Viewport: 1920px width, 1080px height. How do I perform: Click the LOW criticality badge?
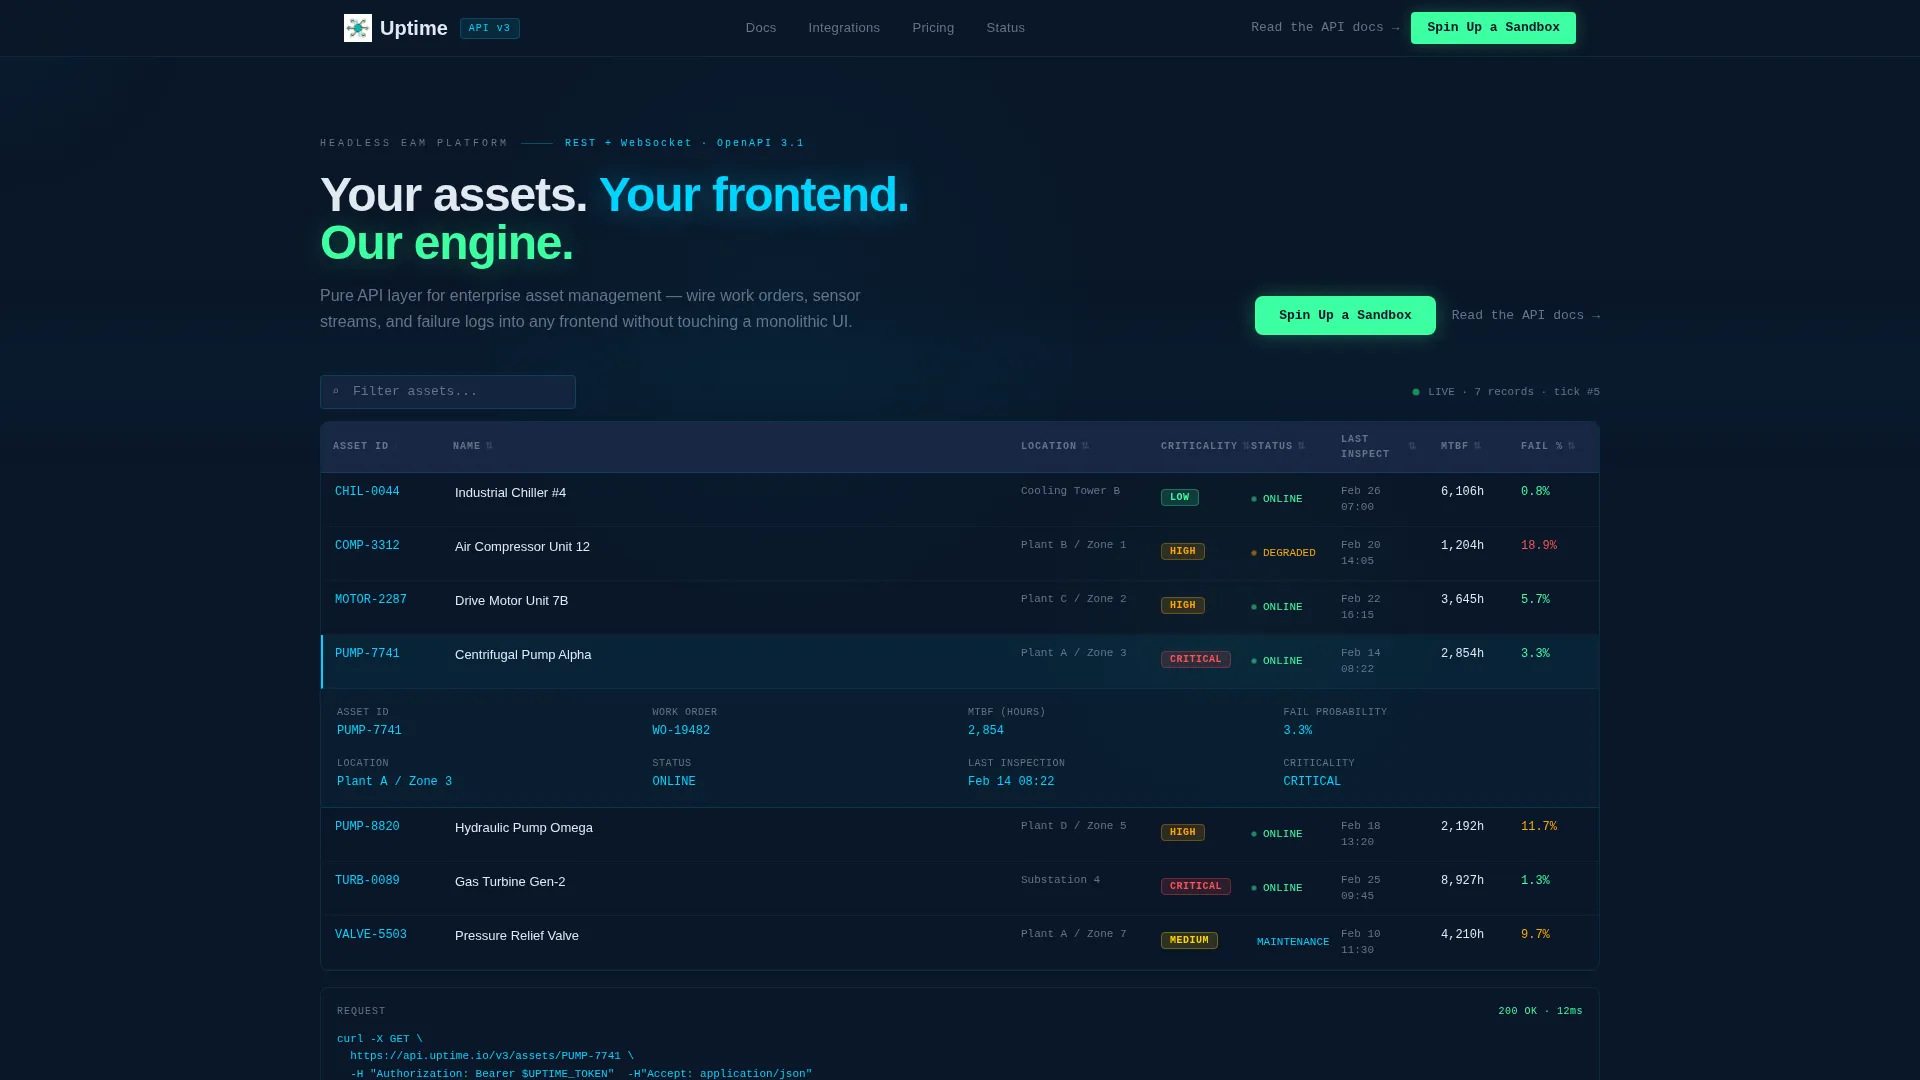(x=1180, y=497)
